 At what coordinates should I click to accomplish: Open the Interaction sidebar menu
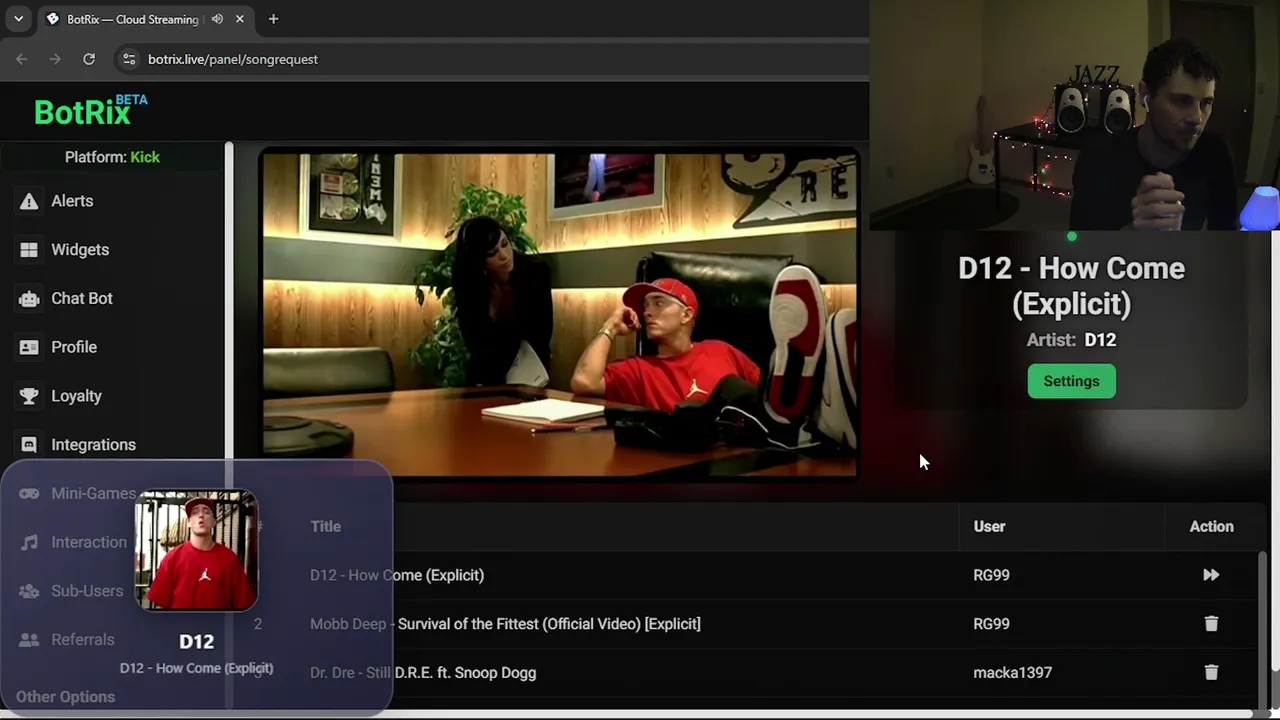pos(75,542)
